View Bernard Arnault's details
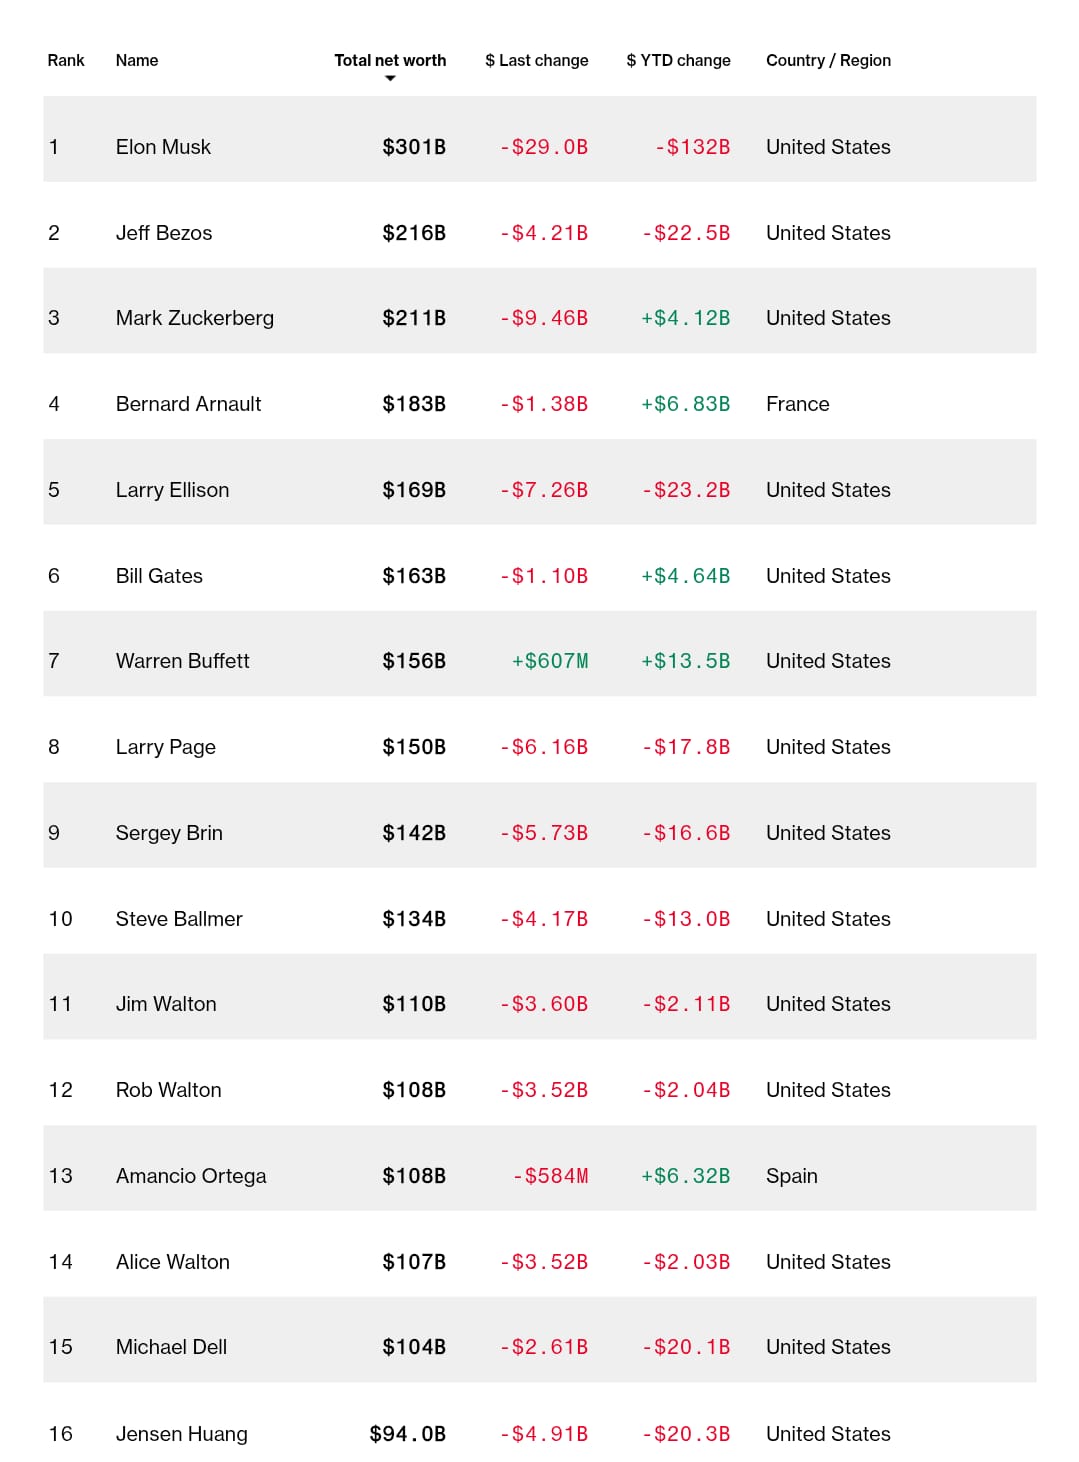1079x1462 pixels. 188,404
